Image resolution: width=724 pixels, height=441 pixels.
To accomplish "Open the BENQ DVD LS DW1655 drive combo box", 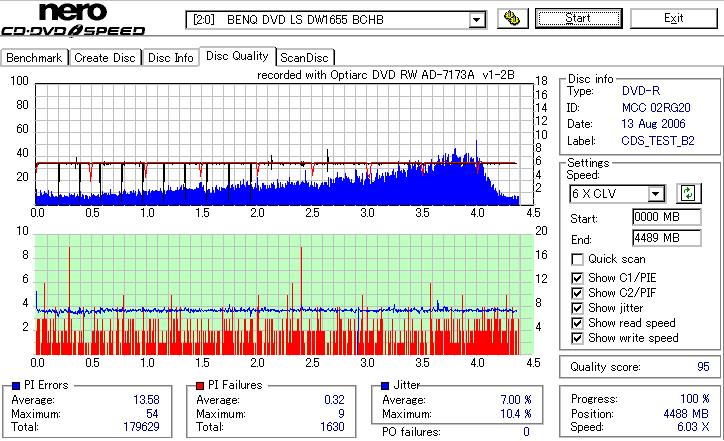I will (x=336, y=20).
